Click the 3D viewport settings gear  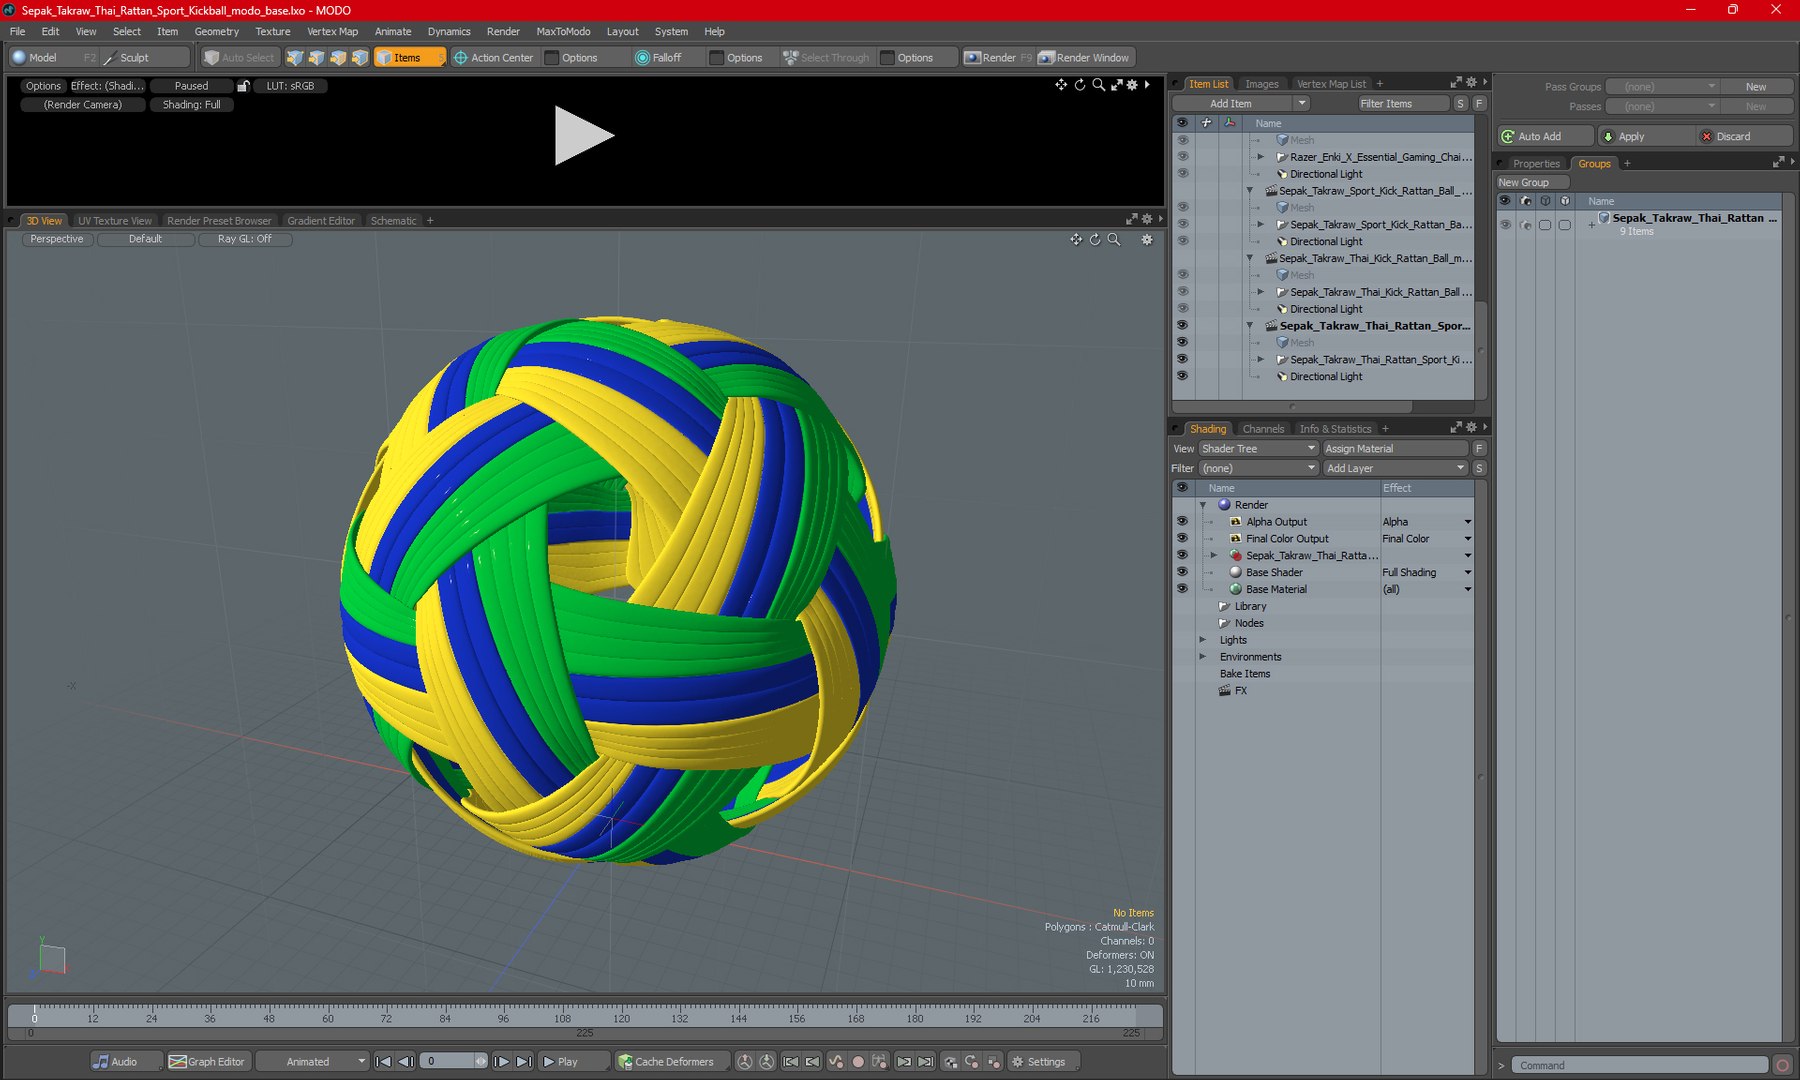pos(1147,239)
